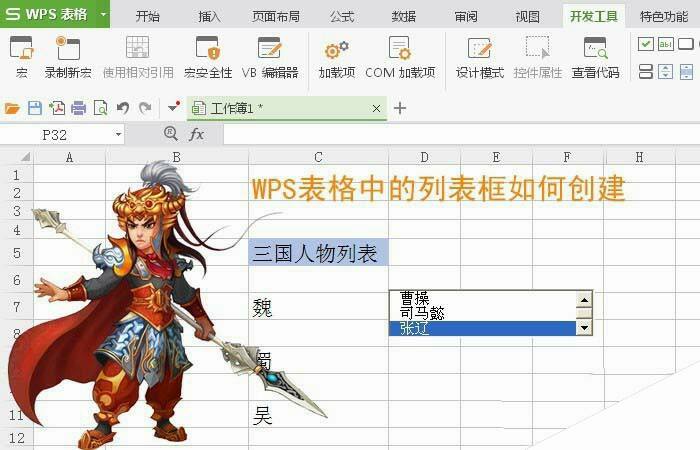Switch to the 页面布局 tab

[276, 17]
